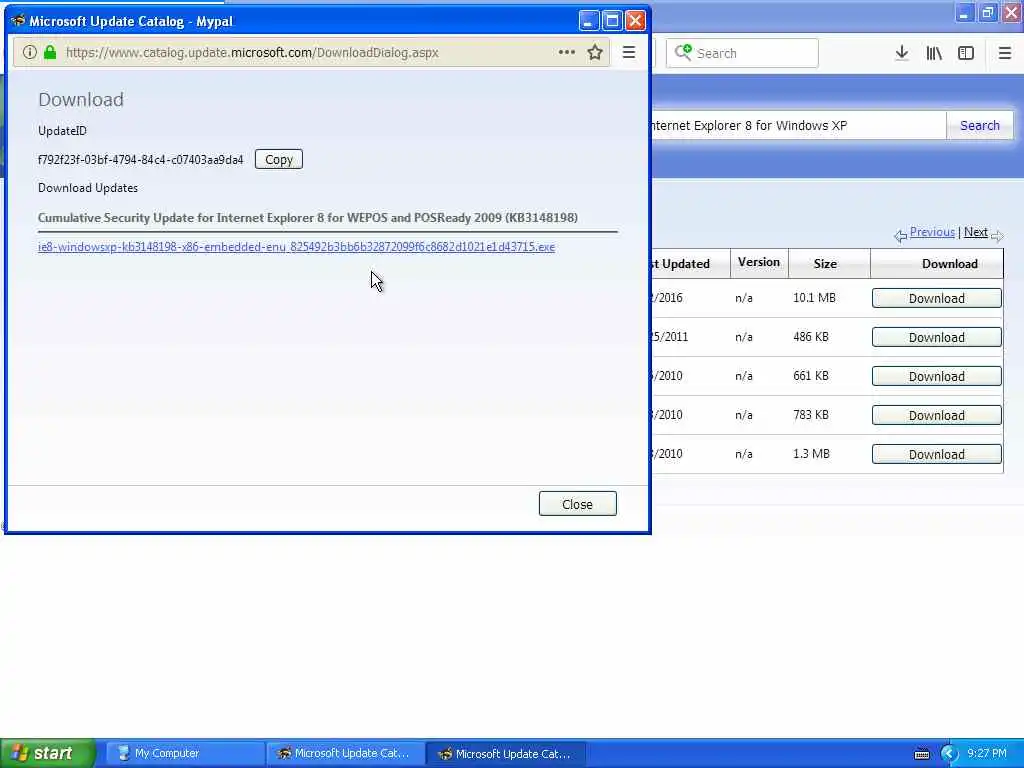Download the 783 KB update

click(x=936, y=415)
